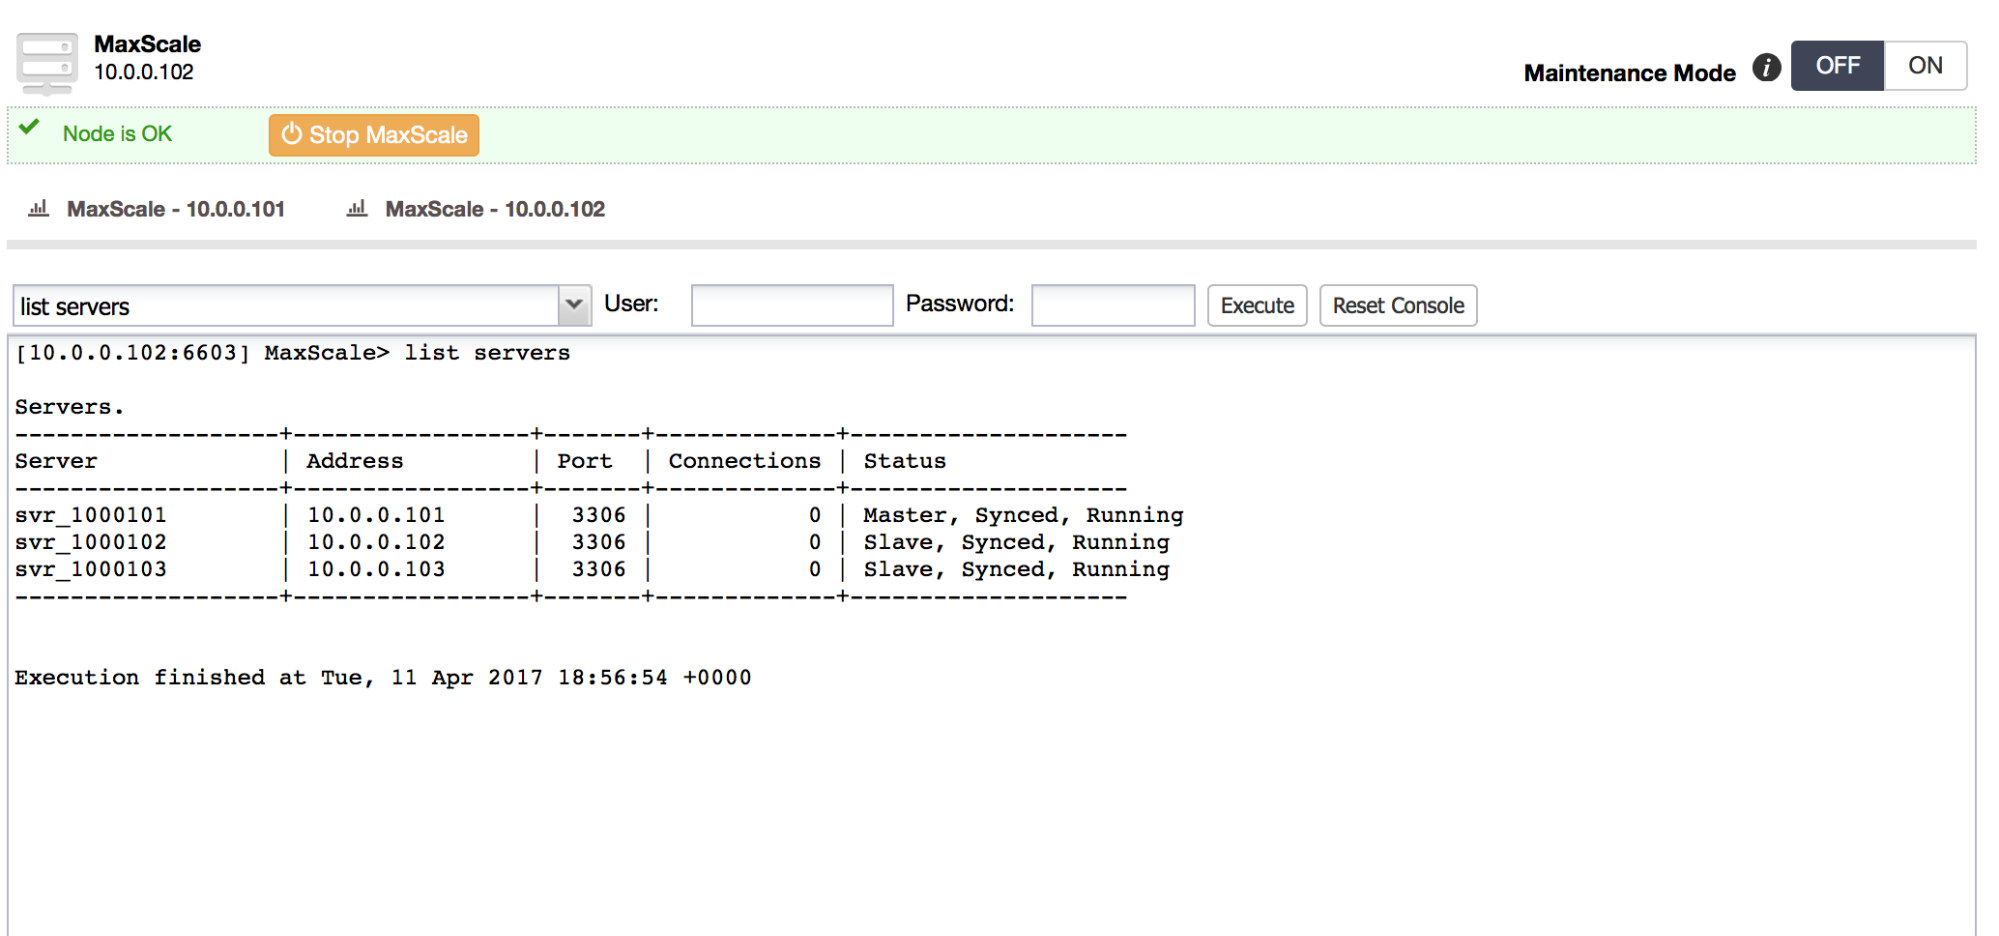Click chart icon beside MaxScale - 10.0.0.101
Viewport: 1999px width, 936px height.
click(x=39, y=208)
